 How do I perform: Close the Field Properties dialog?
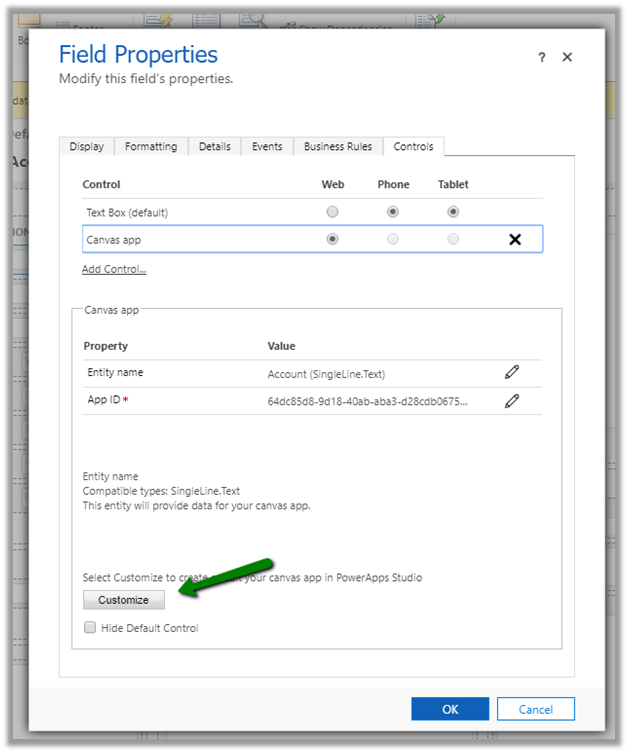(x=567, y=58)
